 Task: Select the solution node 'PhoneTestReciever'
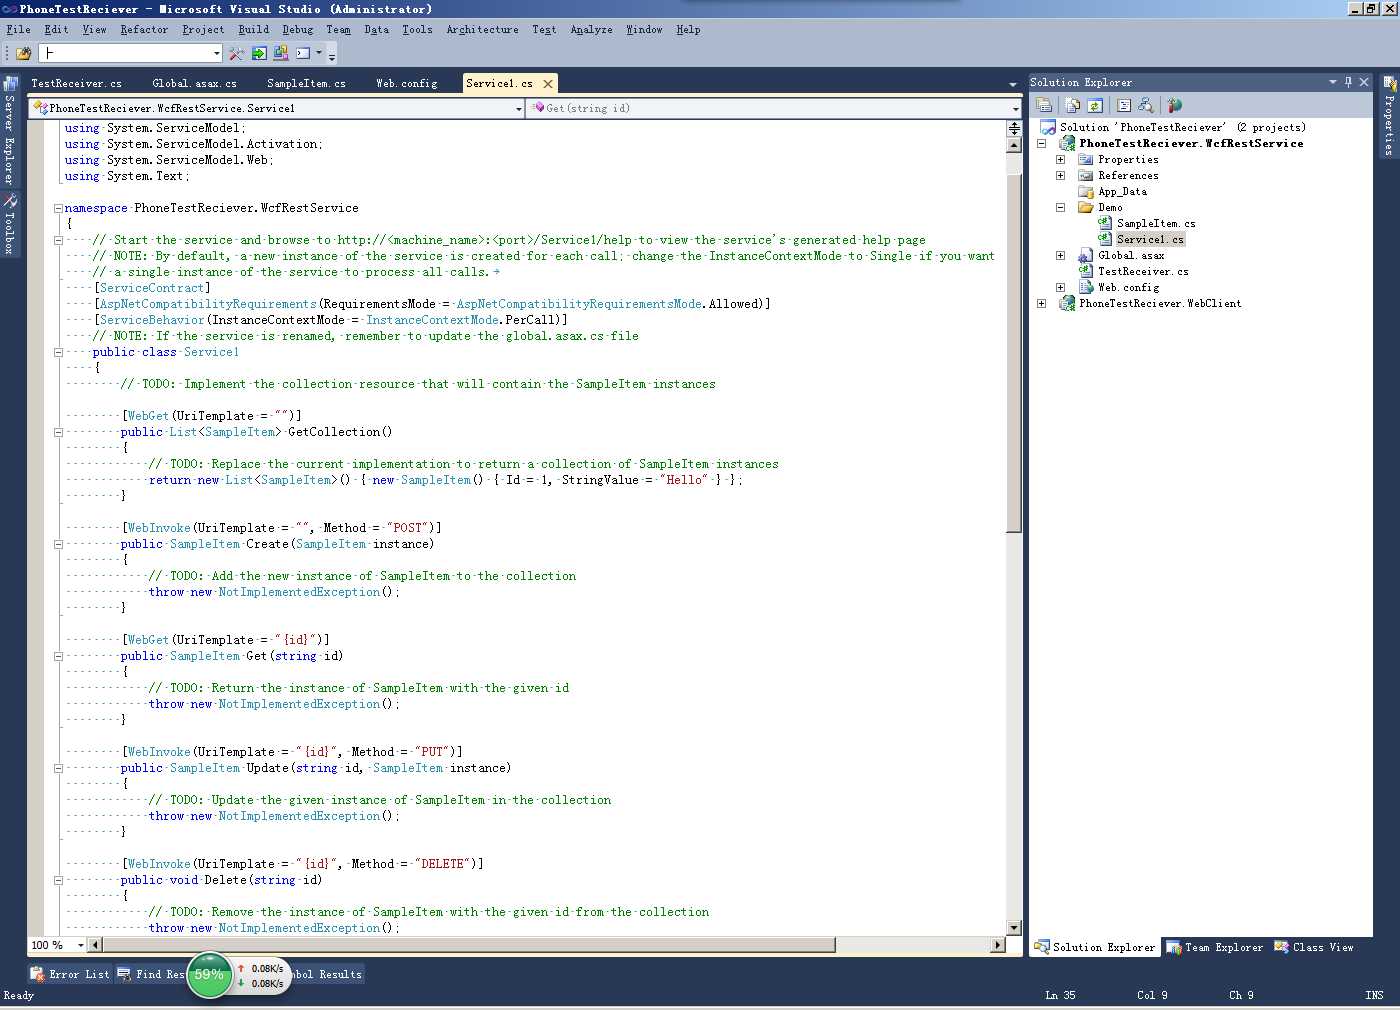click(x=1183, y=127)
